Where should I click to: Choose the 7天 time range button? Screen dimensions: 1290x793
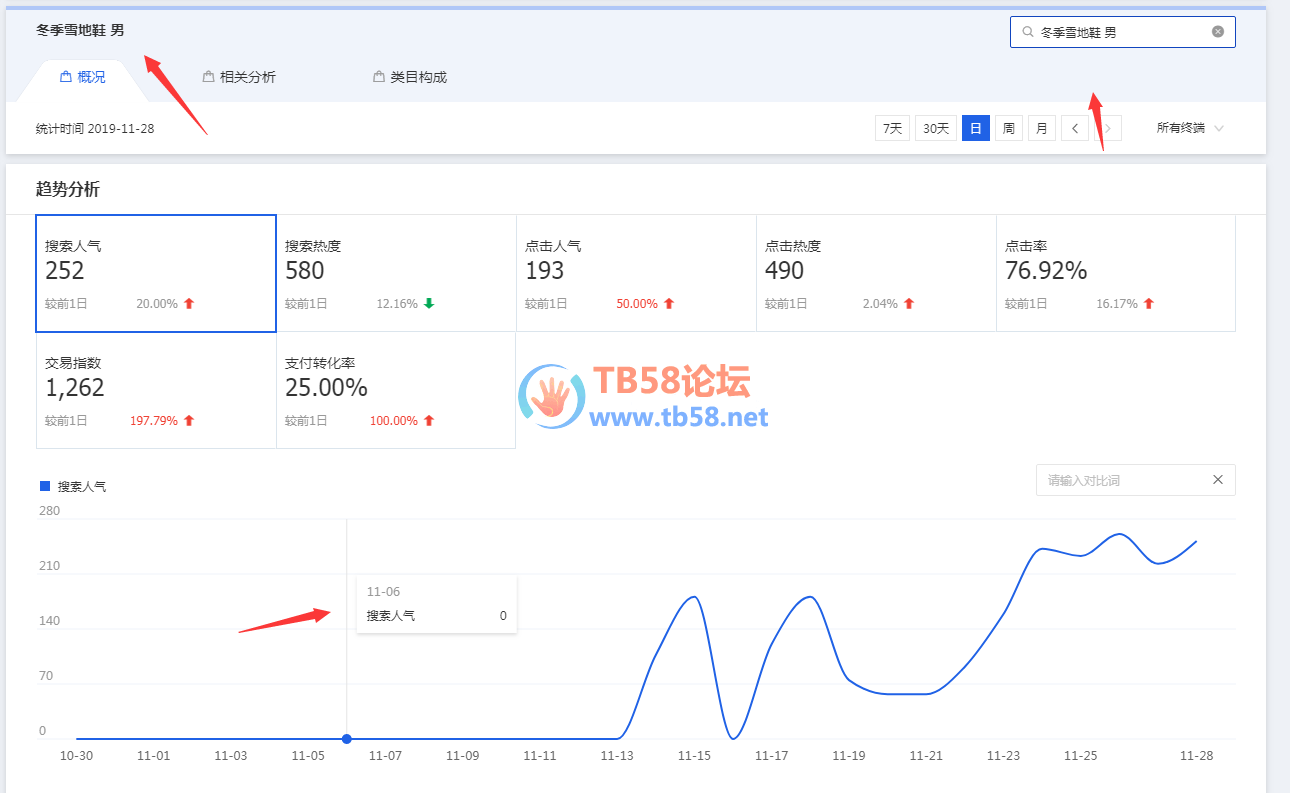pos(892,128)
